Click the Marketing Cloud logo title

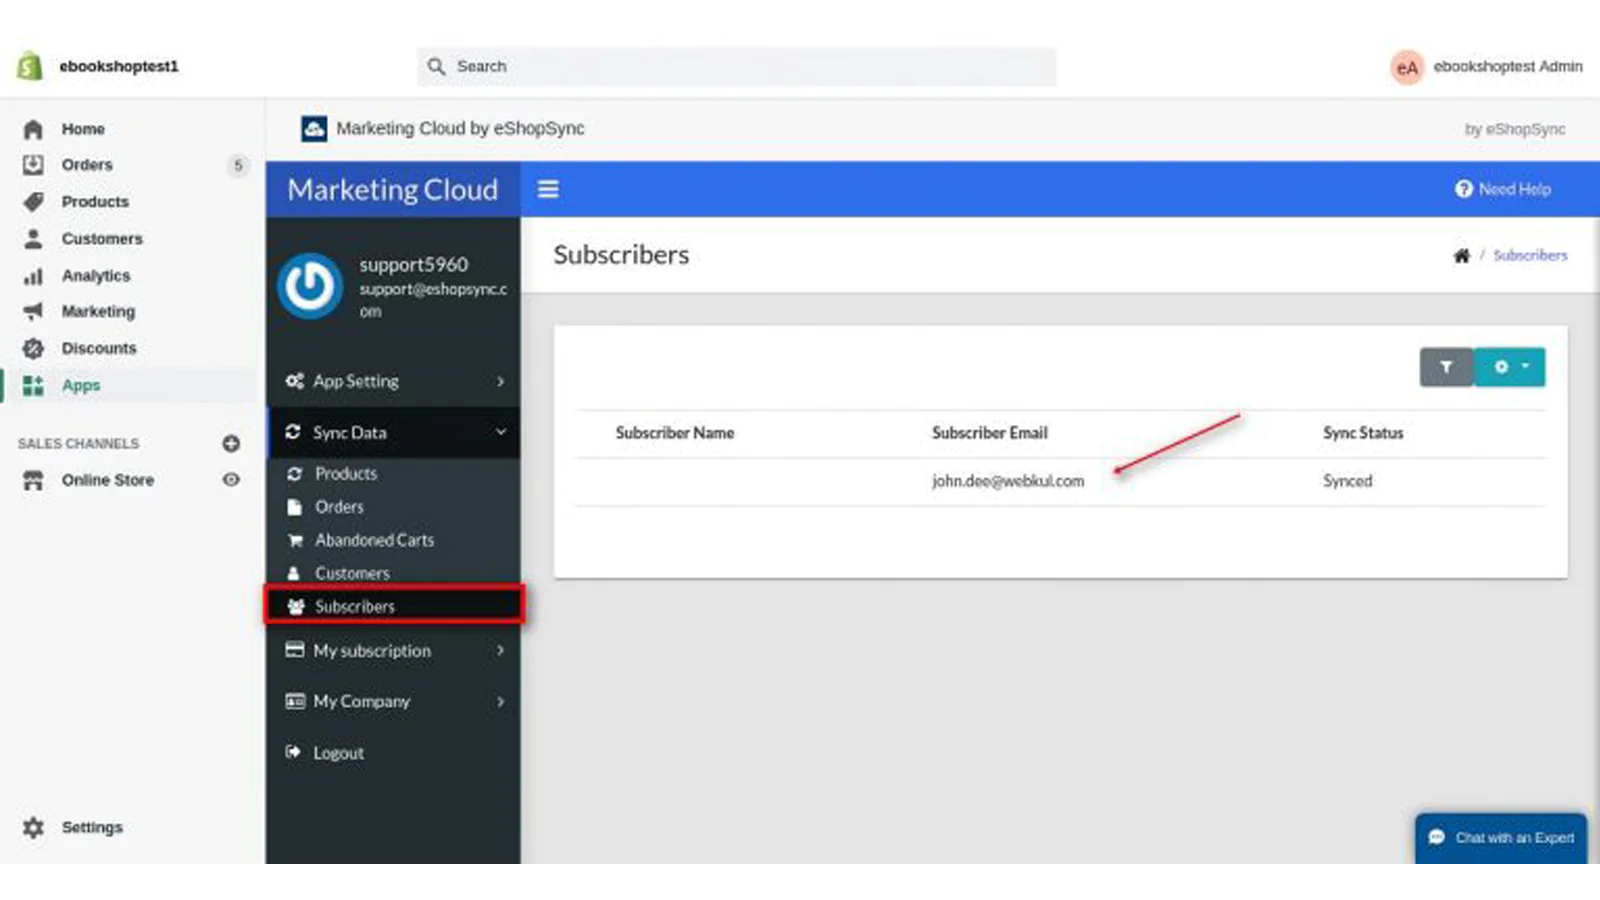coord(393,190)
